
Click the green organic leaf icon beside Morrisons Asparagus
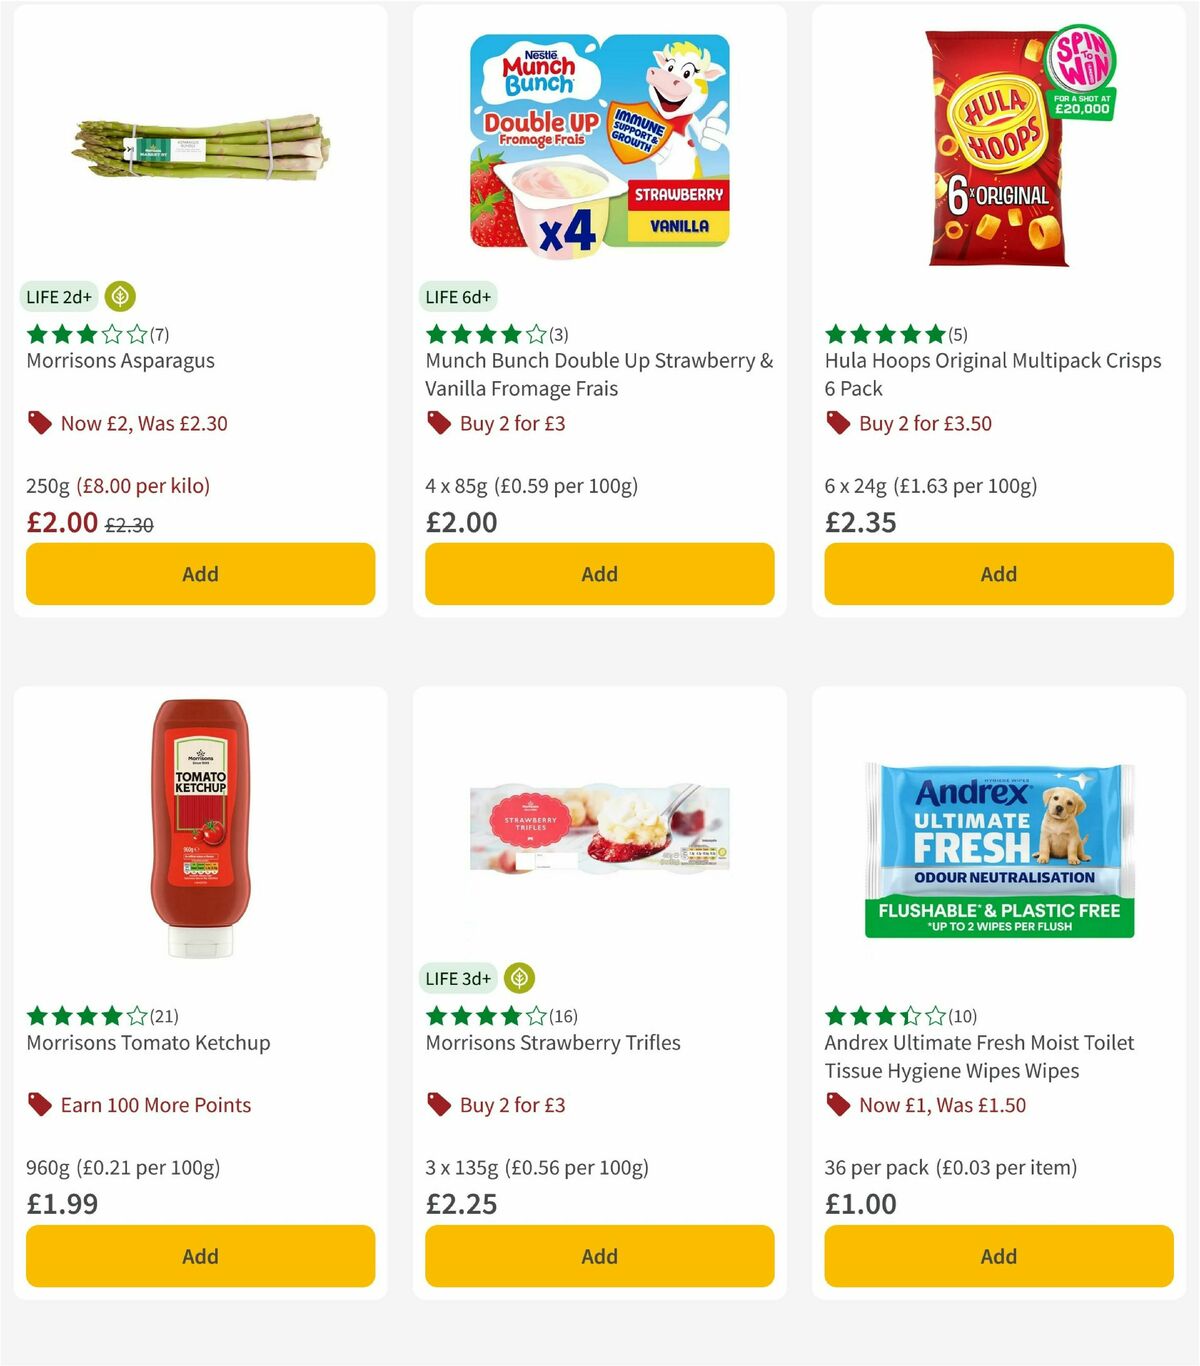click(119, 296)
